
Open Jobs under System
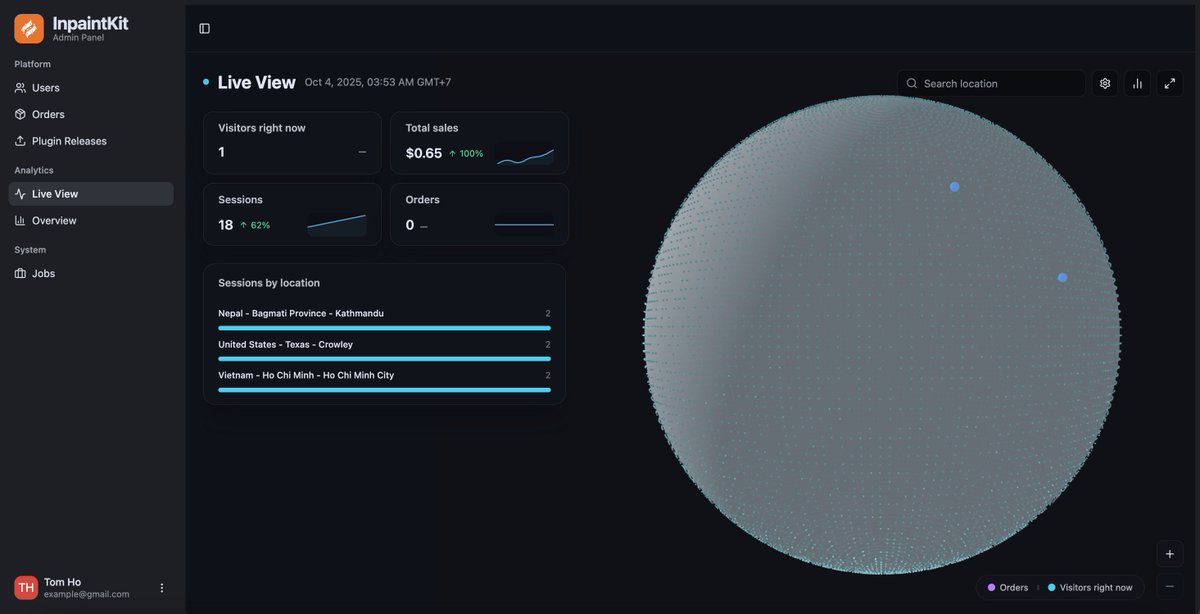[91, 273]
